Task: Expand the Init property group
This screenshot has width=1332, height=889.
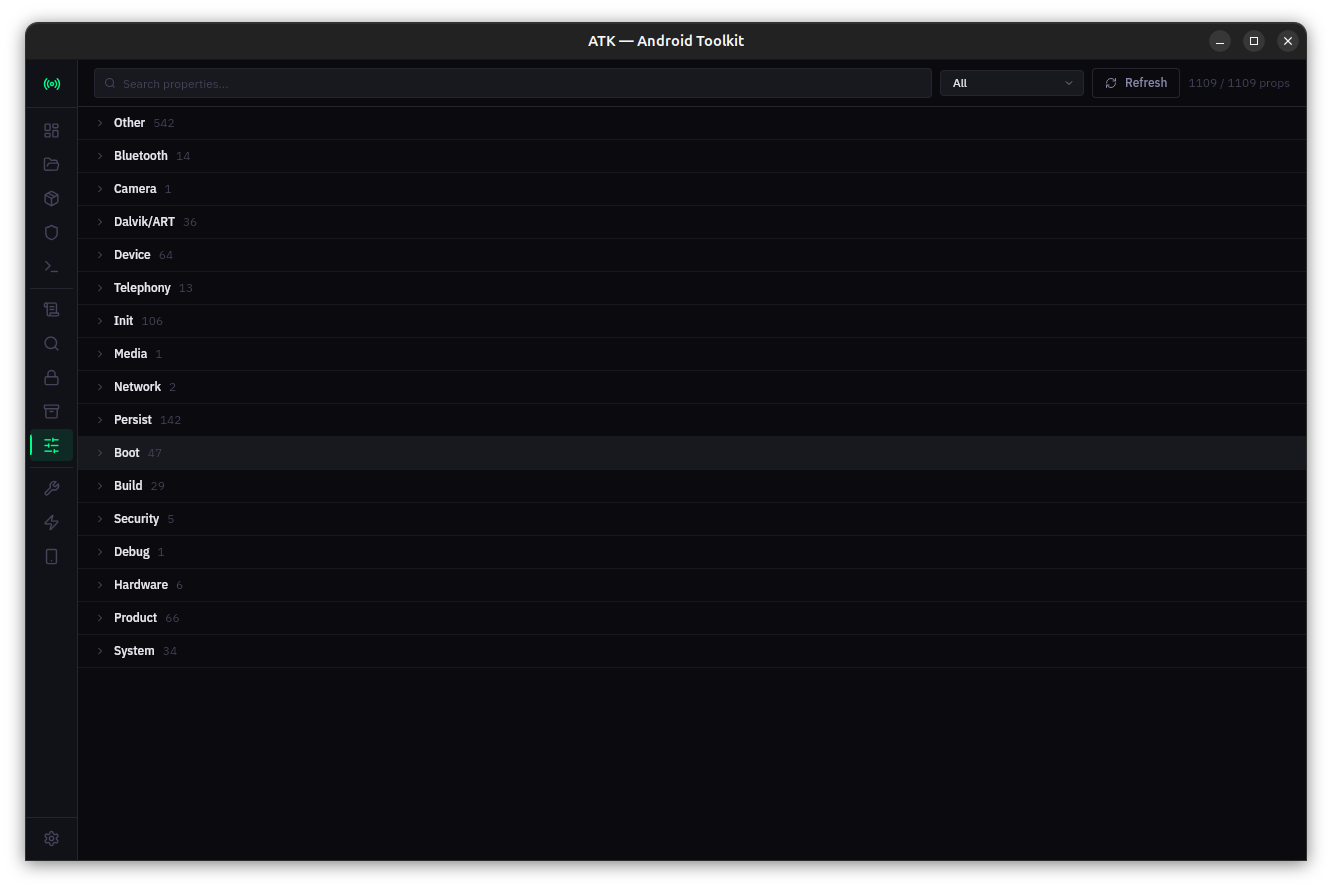Action: click(692, 321)
